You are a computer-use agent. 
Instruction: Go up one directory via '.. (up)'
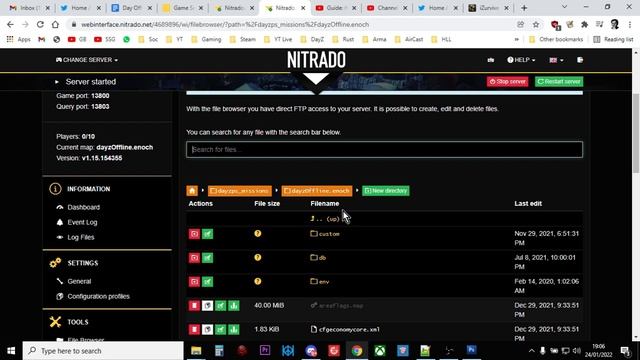point(325,219)
